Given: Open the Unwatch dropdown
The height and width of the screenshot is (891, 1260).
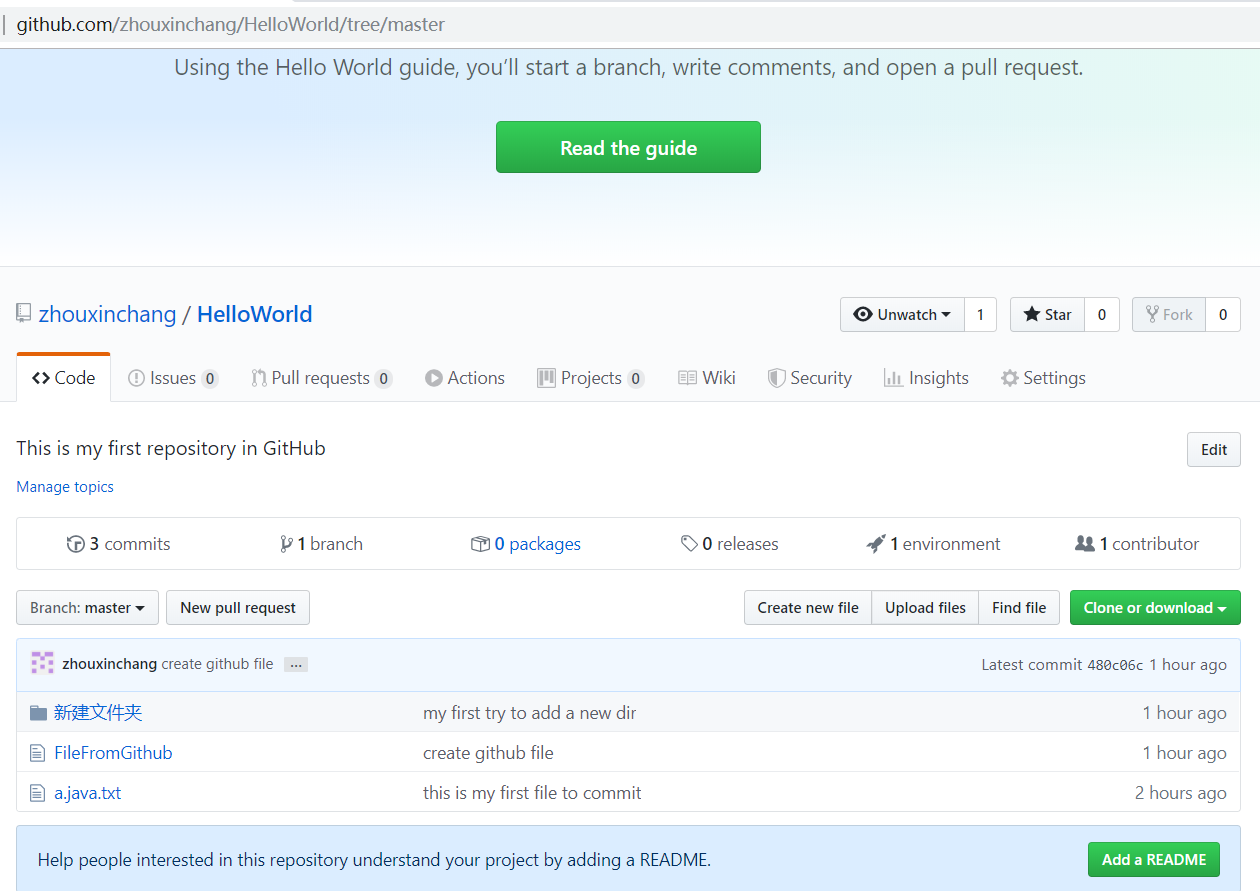Looking at the screenshot, I should 902,314.
